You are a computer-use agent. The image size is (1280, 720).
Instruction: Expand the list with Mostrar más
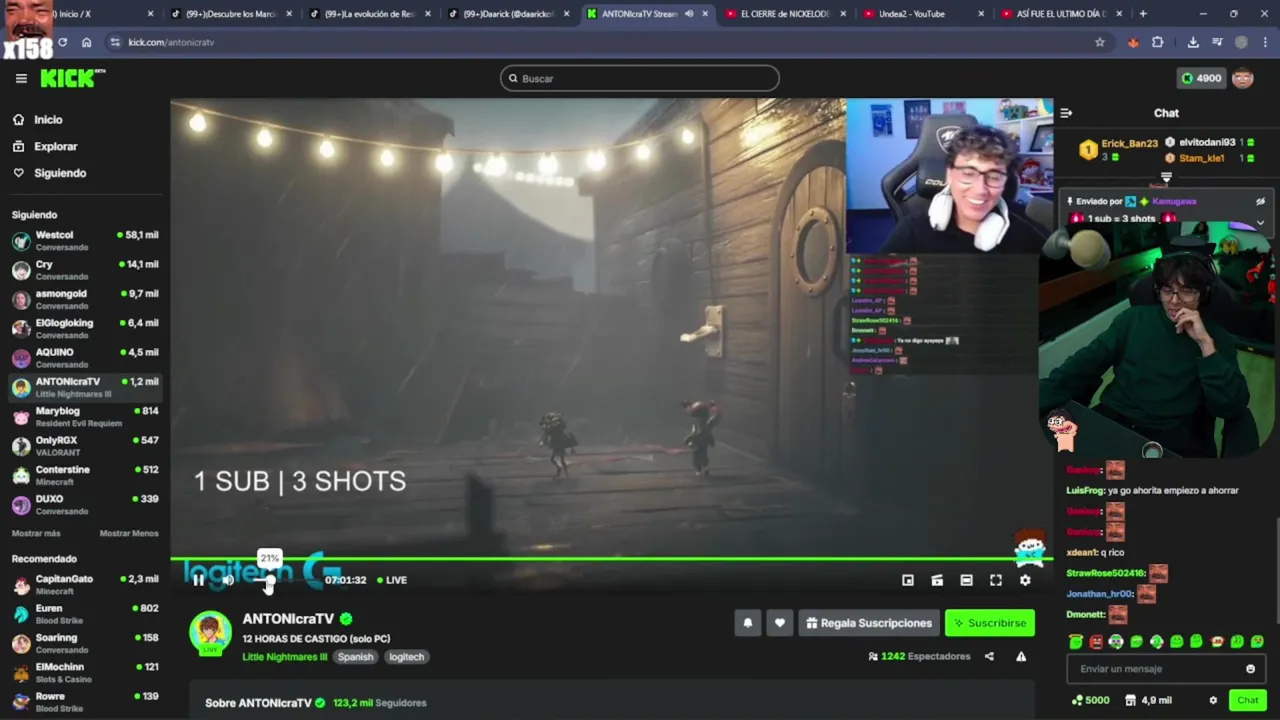coord(36,533)
